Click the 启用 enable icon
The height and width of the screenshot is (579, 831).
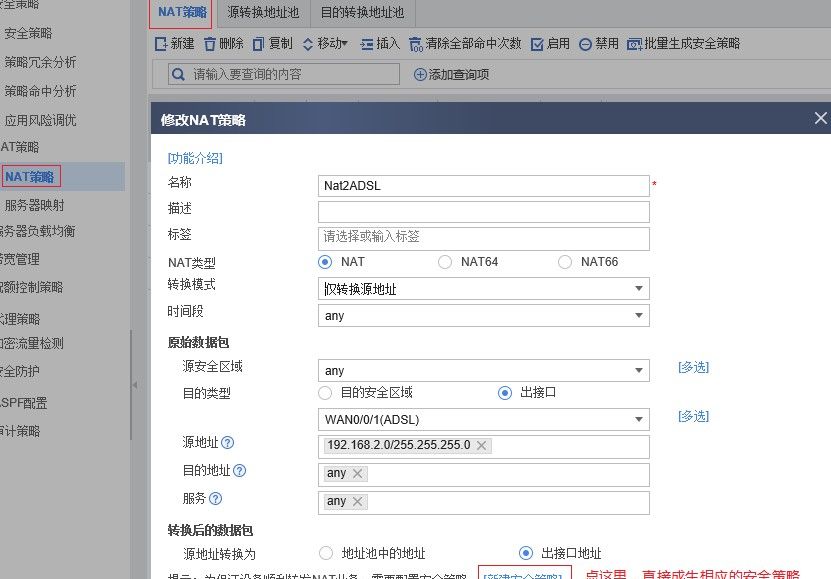551,44
